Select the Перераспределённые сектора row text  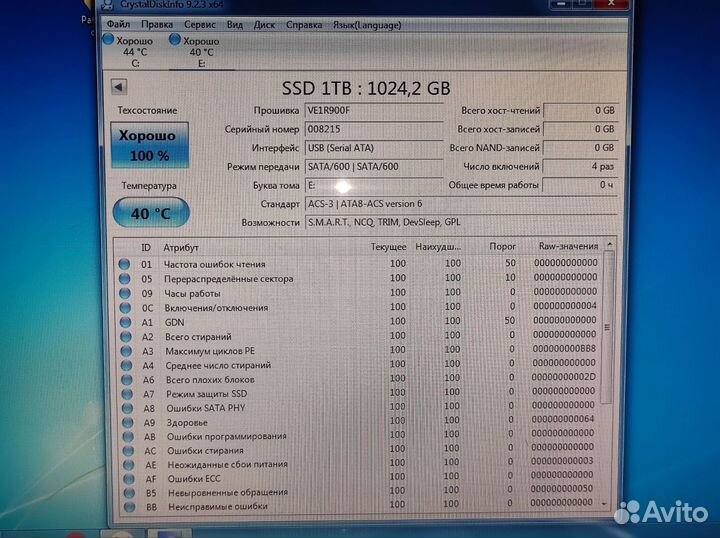(x=229, y=279)
